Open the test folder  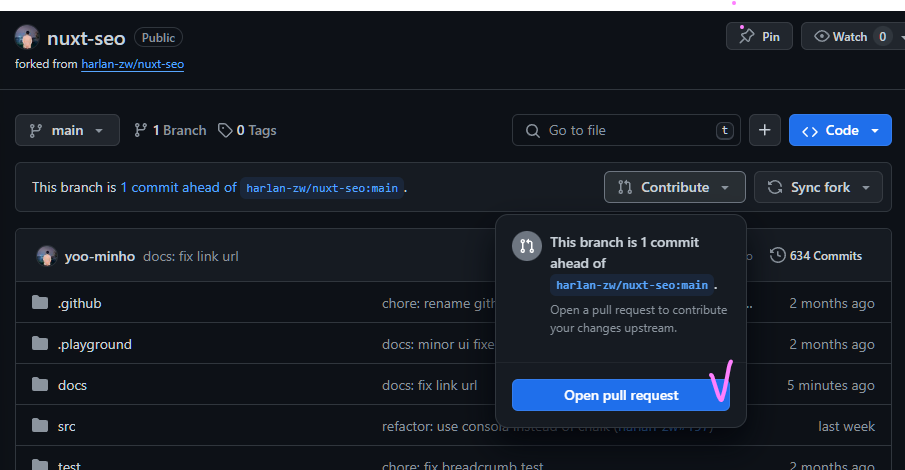69,465
